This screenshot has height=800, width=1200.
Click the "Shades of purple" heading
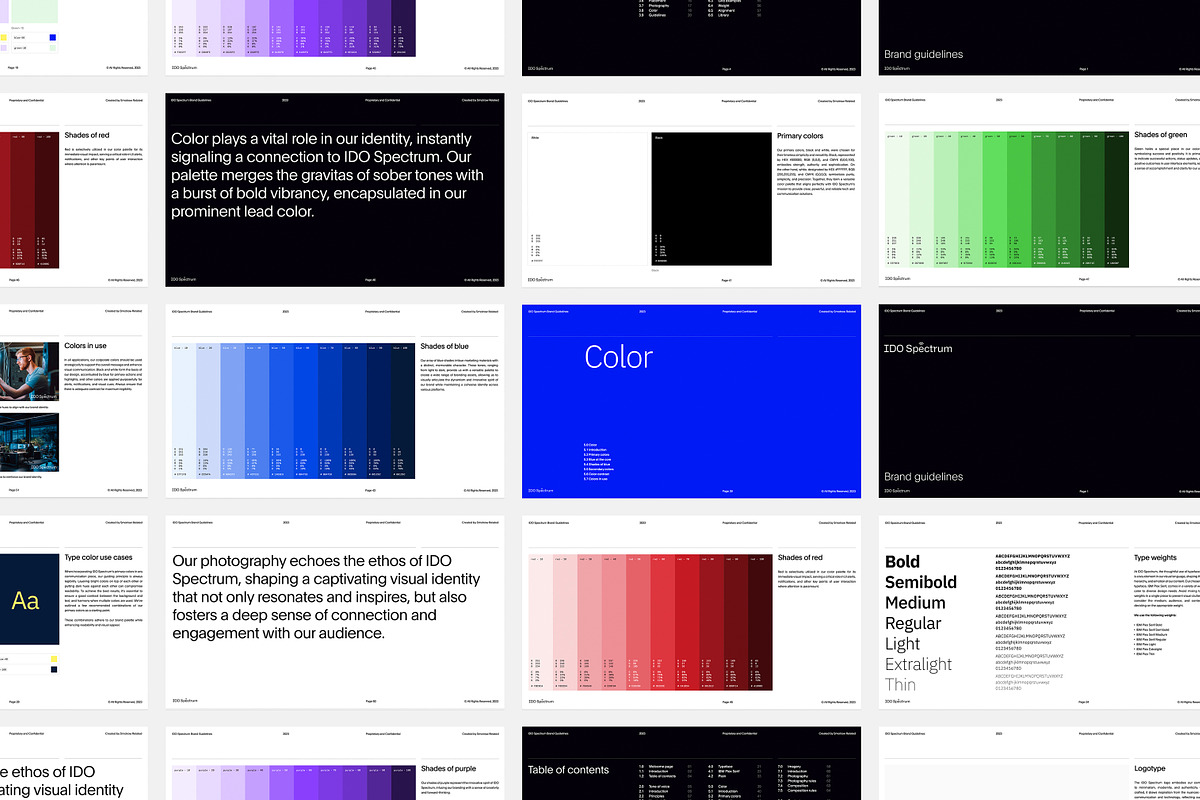click(448, 768)
